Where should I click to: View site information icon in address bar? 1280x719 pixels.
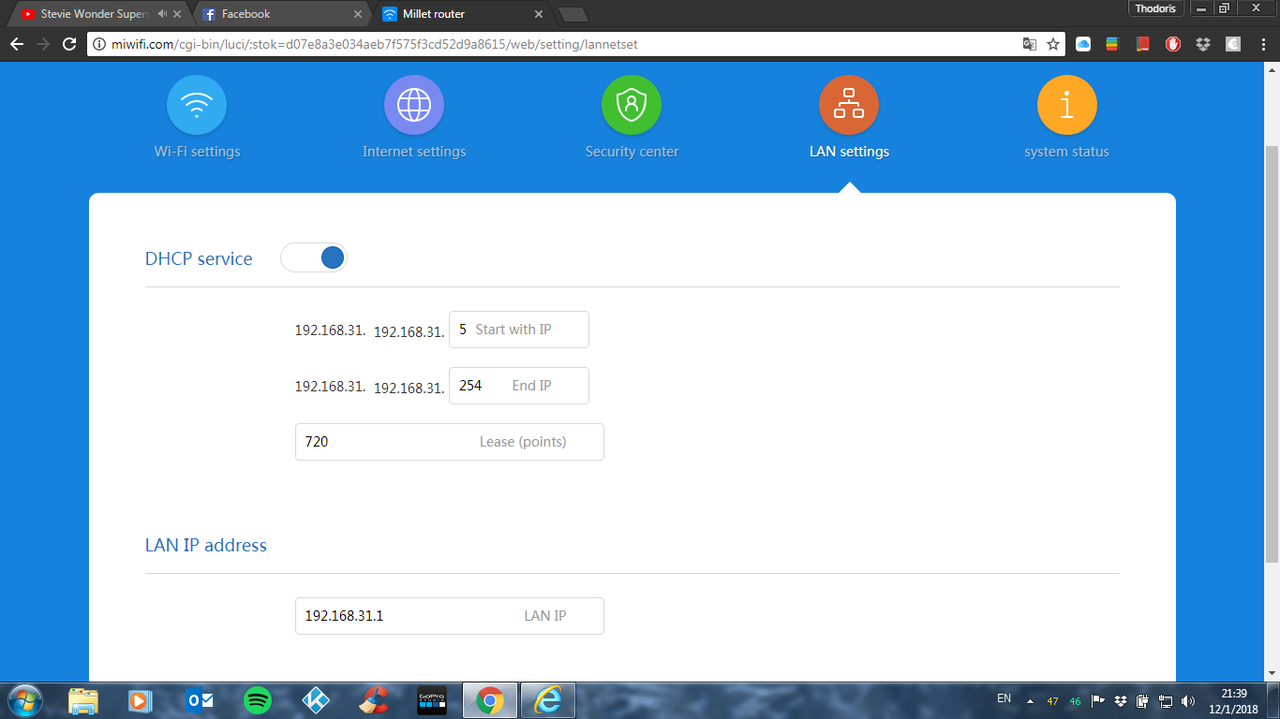click(x=99, y=44)
